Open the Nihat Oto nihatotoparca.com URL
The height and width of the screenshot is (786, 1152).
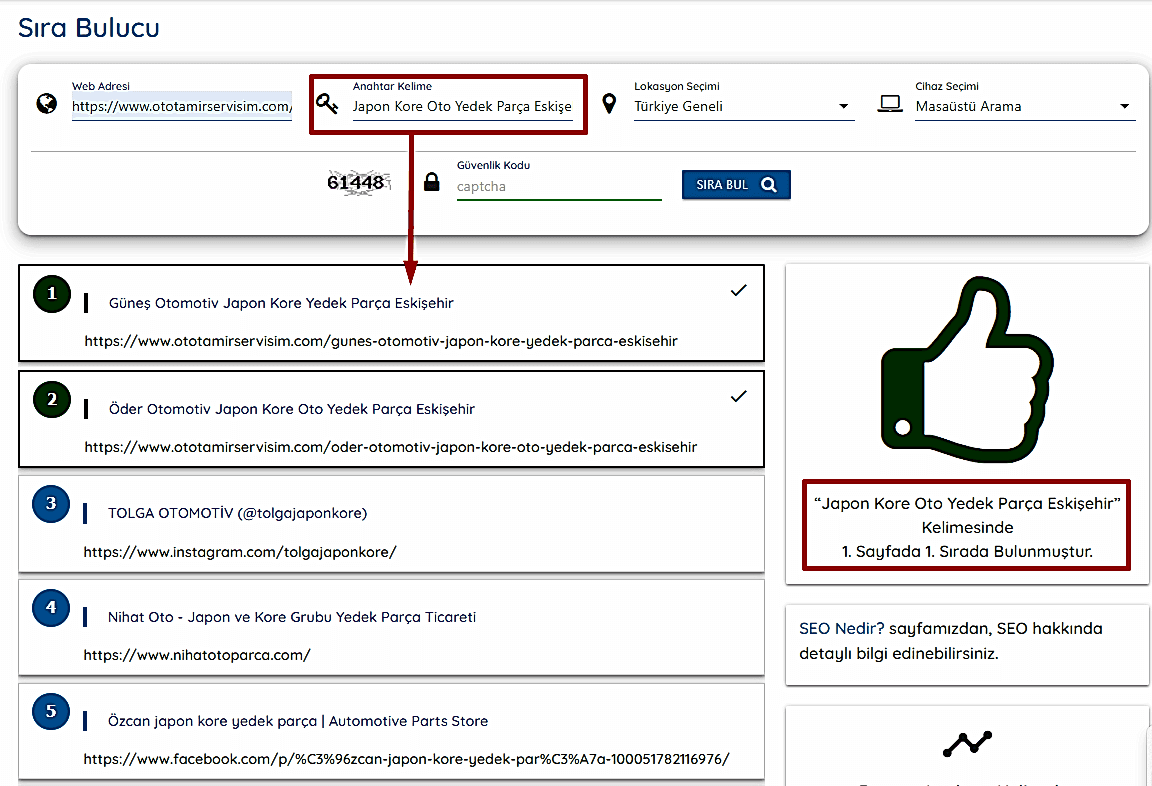click(197, 656)
